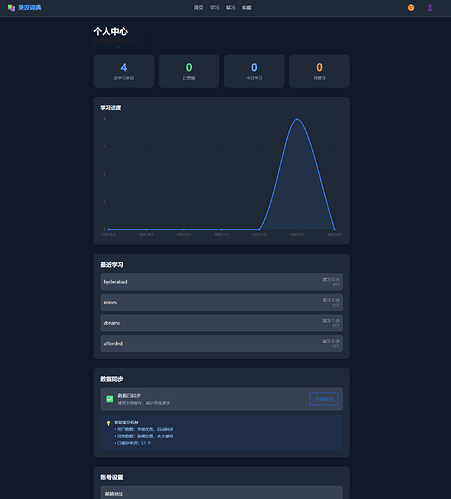Click the 数据同步 section title
The image size is (451, 499).
pos(112,379)
